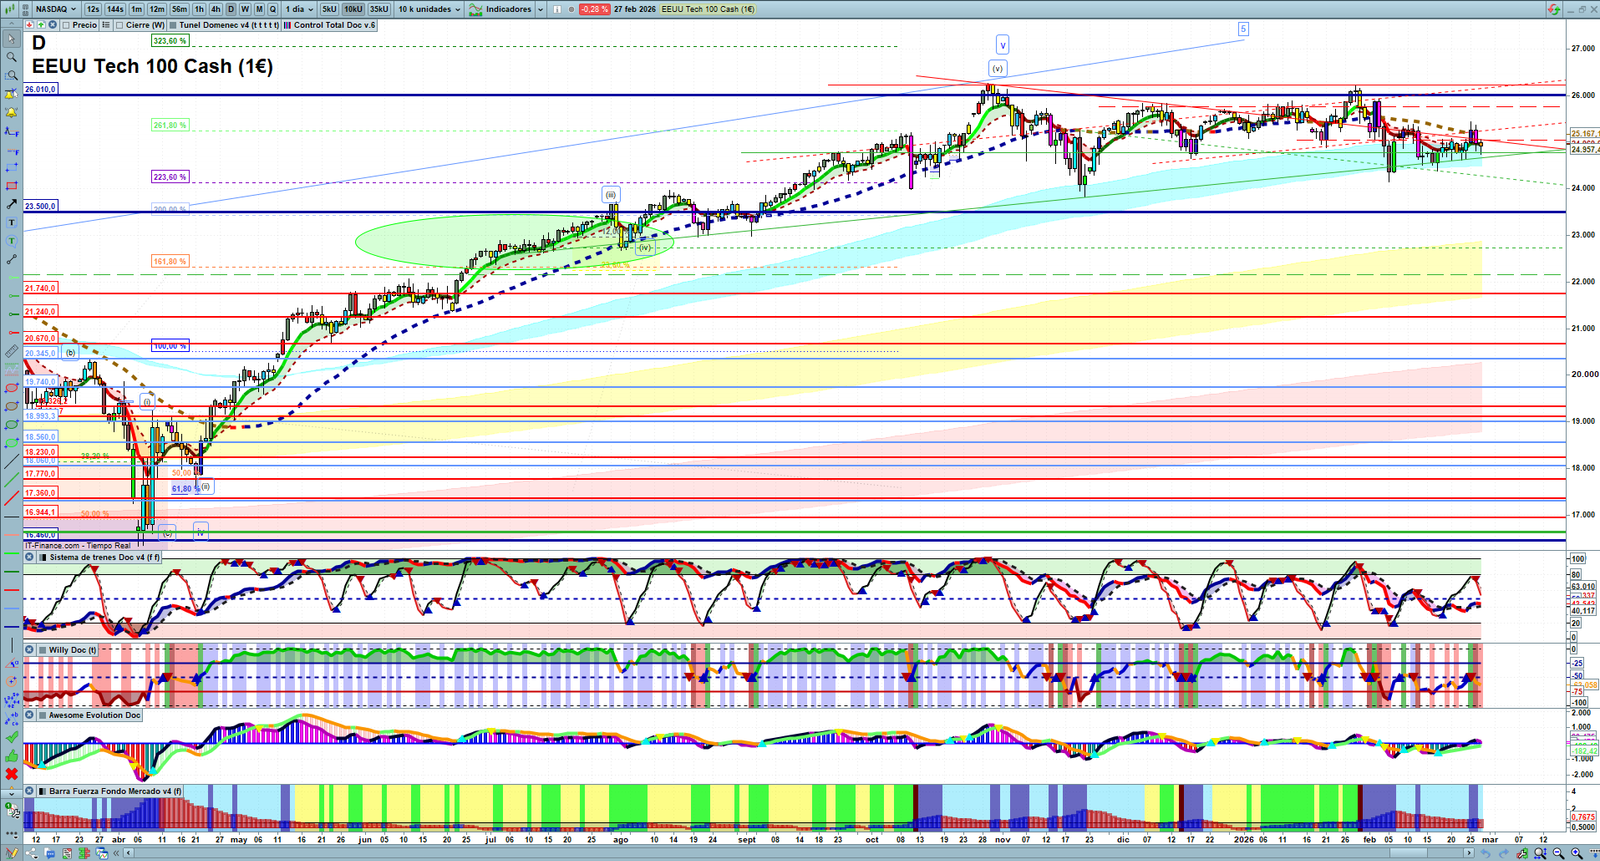This screenshot has height=861, width=1600.
Task: Switch to the Q quarterly timeframe
Action: [273, 9]
